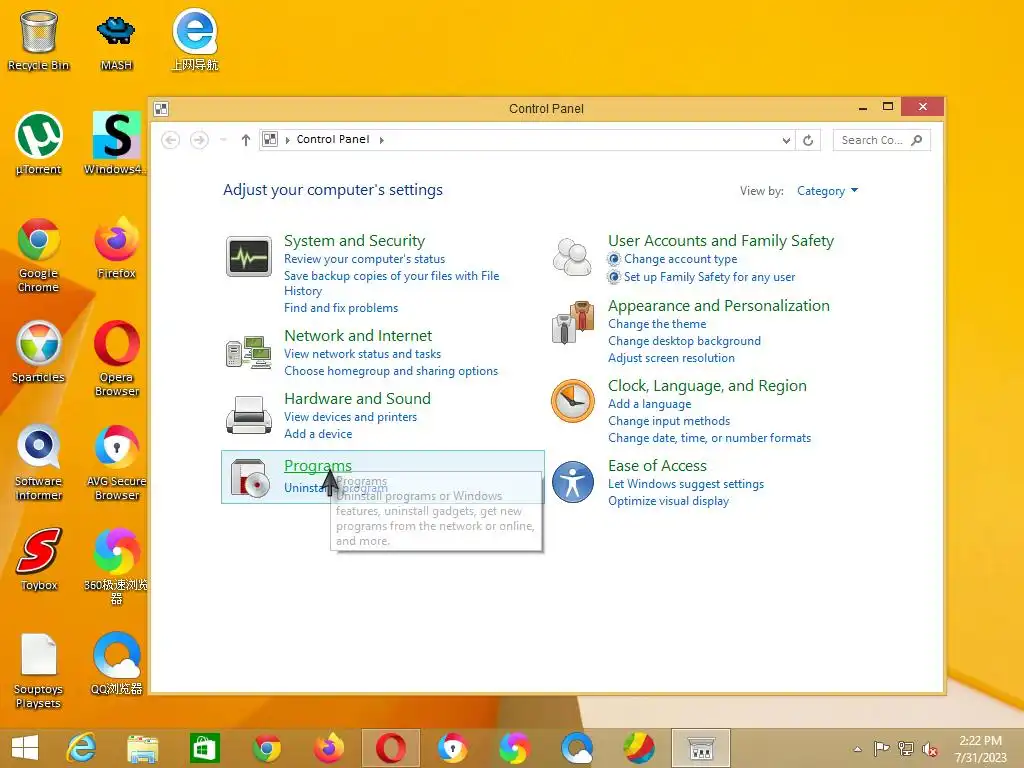Click the Clock, Language, and Region clock icon

coord(573,401)
